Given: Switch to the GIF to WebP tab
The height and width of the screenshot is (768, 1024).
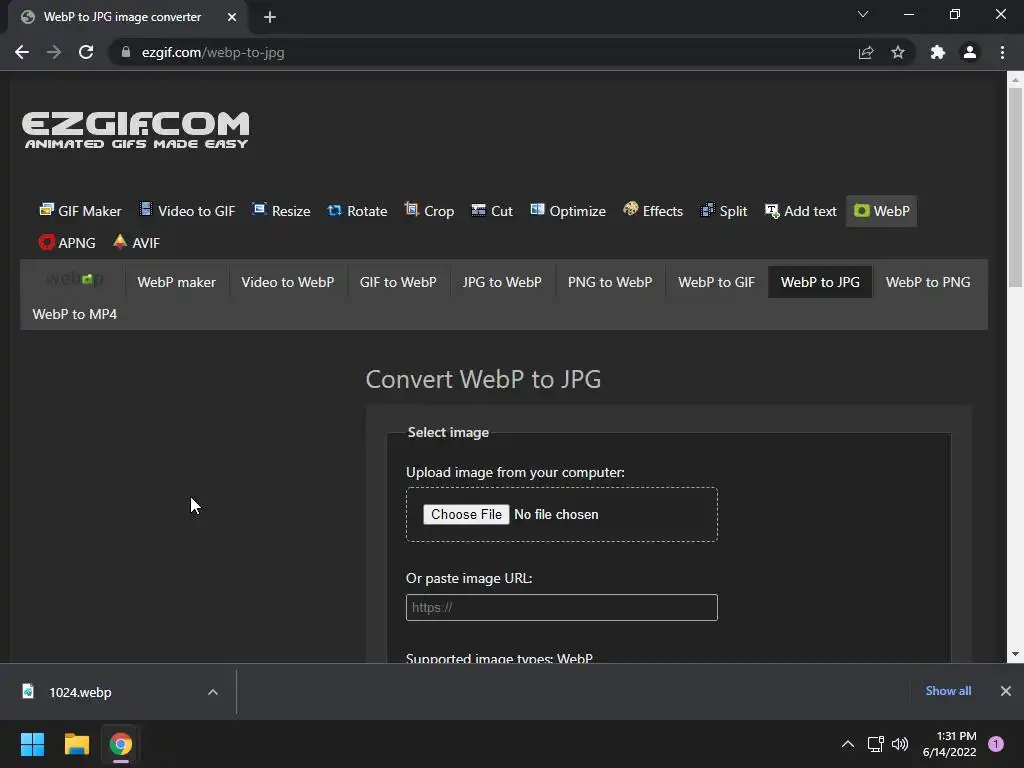Looking at the screenshot, I should (x=398, y=282).
